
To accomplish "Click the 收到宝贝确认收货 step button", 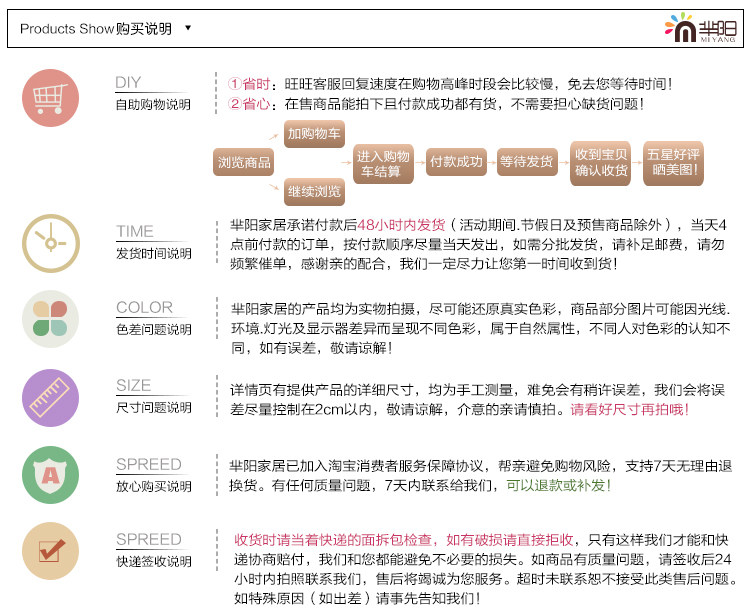I will tap(600, 163).
